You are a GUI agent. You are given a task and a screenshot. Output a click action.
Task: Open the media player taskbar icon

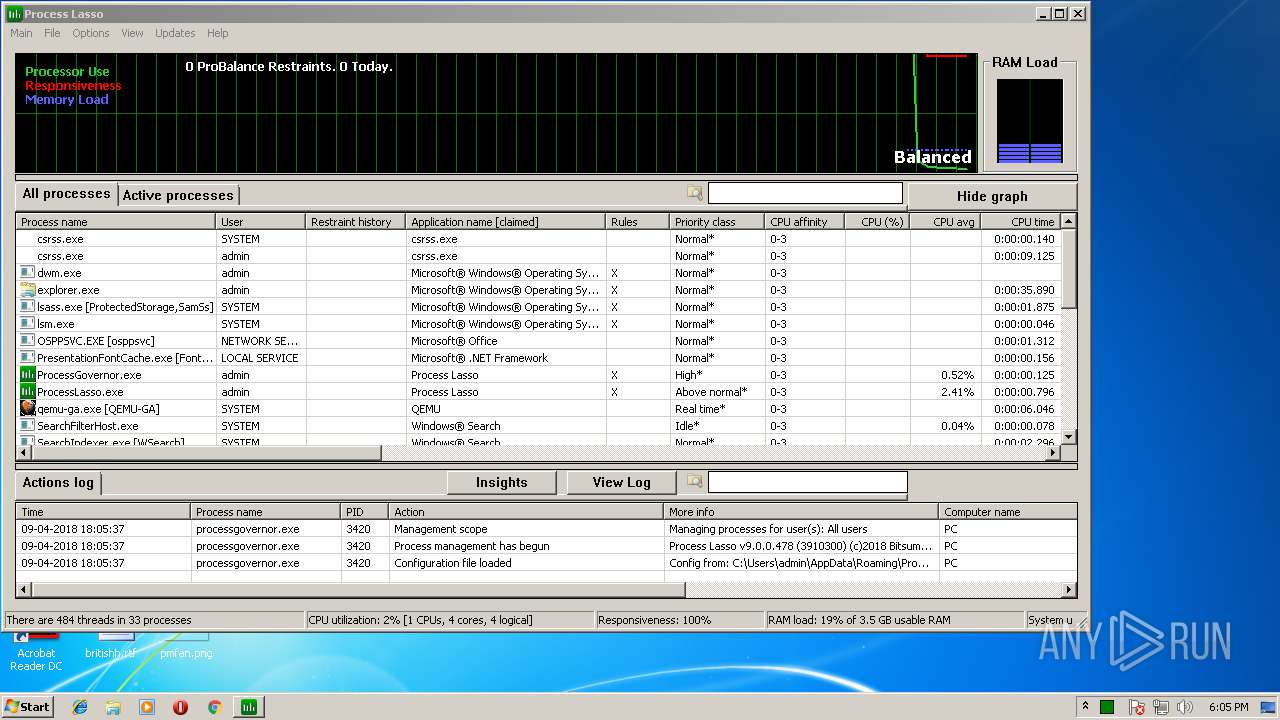pyautogui.click(x=147, y=707)
